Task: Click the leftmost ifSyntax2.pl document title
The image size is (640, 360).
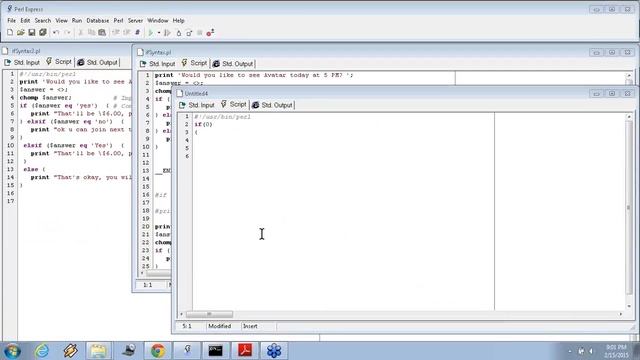Action: click(26, 51)
